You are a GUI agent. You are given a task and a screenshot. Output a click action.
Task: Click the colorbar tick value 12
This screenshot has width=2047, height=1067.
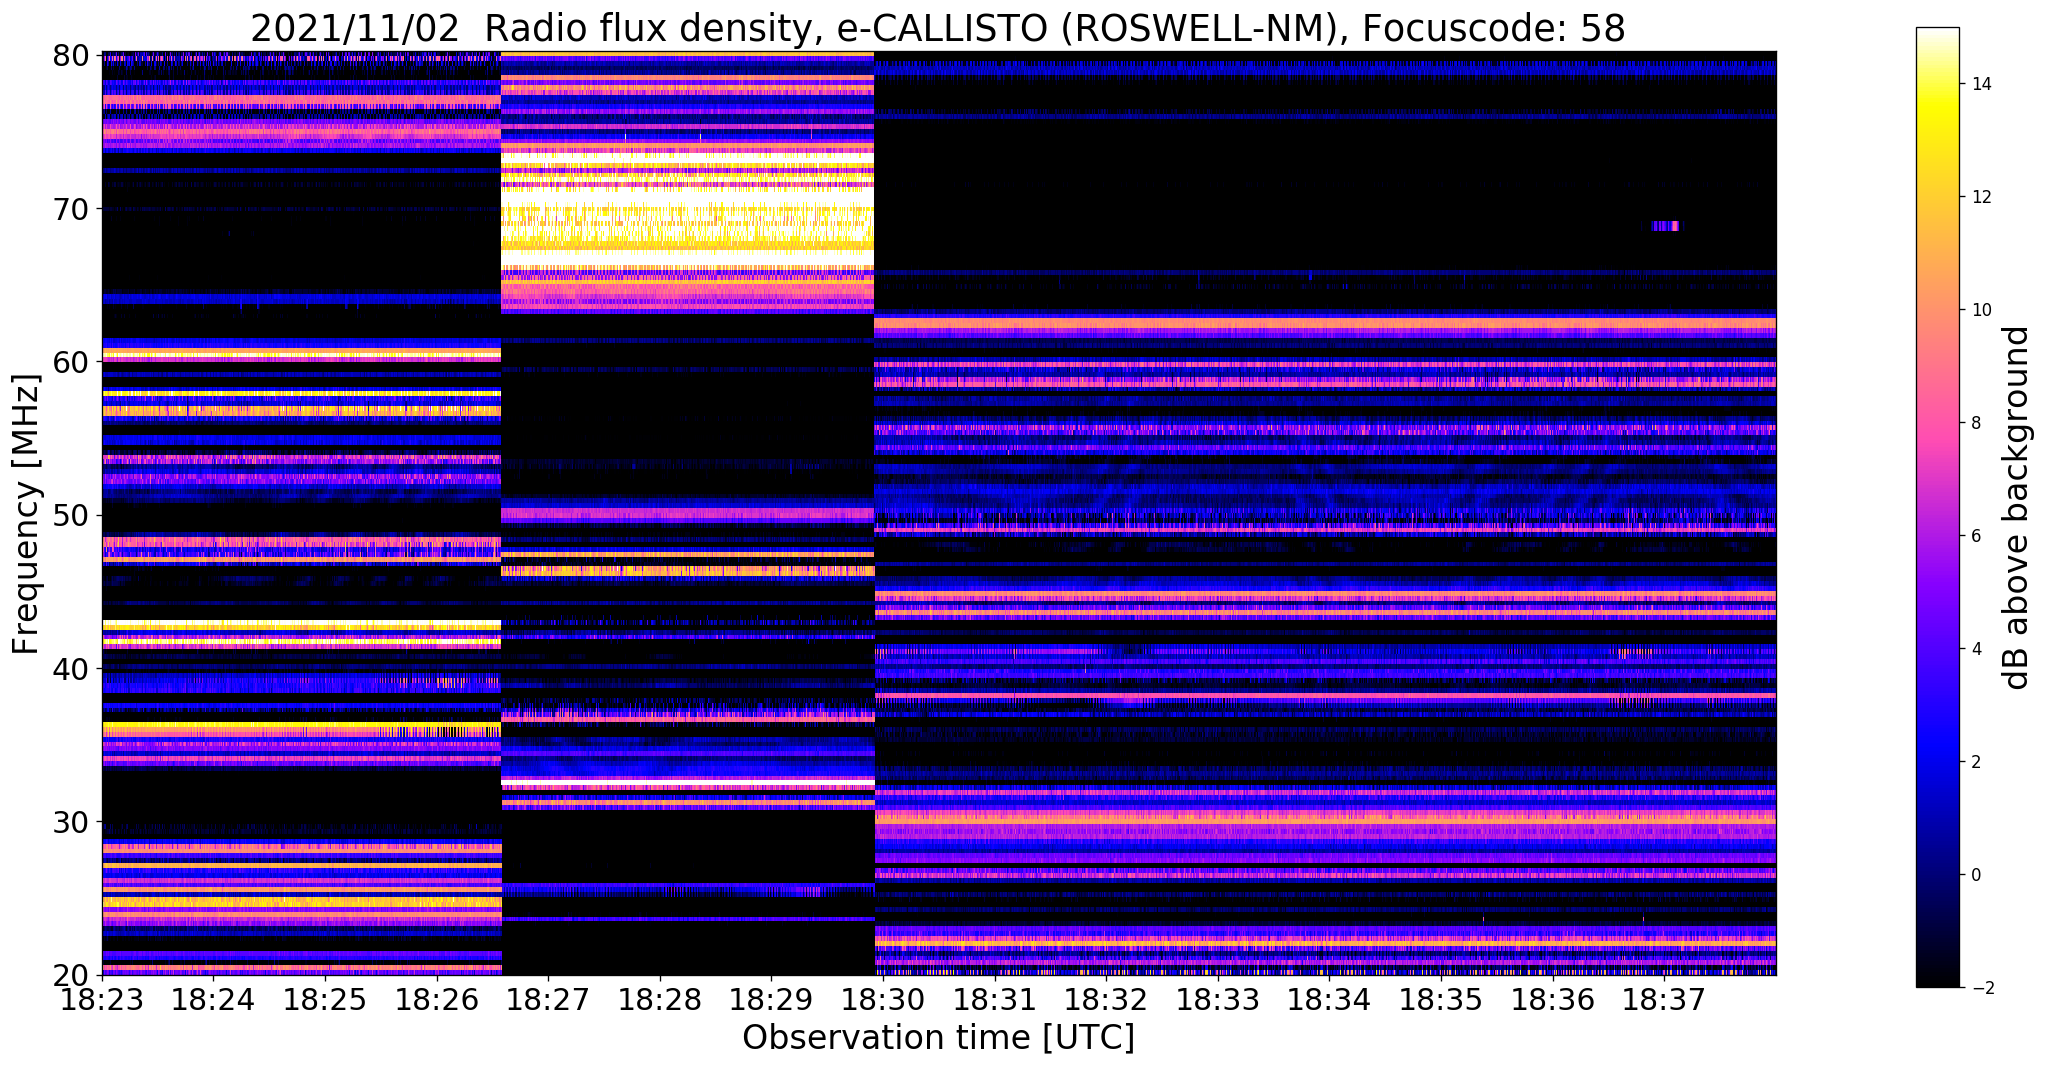(1981, 197)
